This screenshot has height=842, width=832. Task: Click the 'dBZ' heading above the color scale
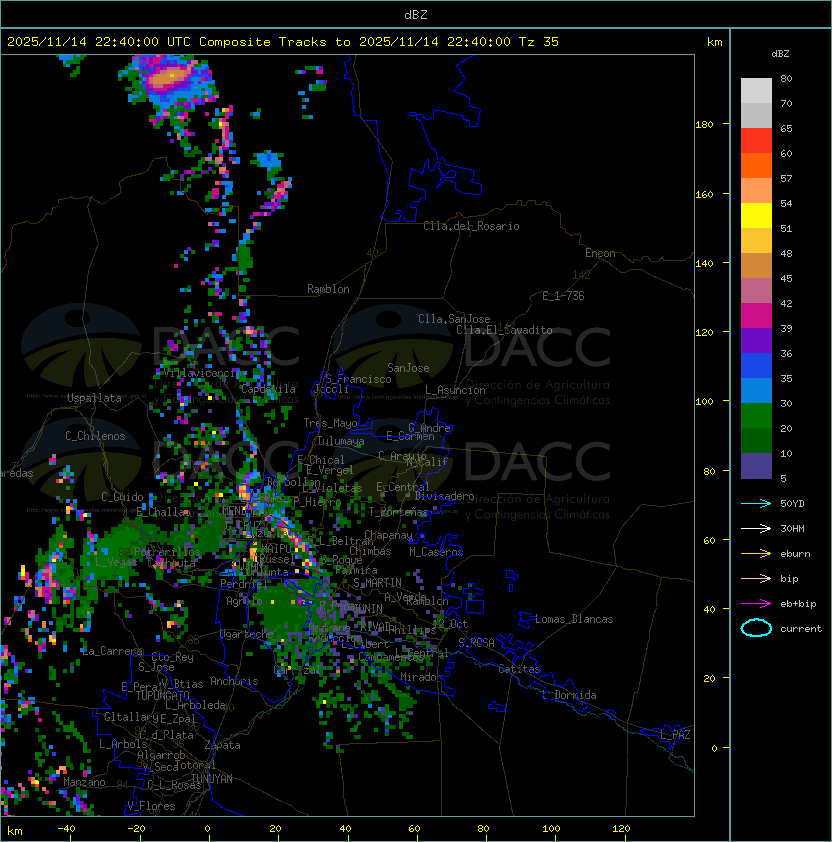point(780,54)
